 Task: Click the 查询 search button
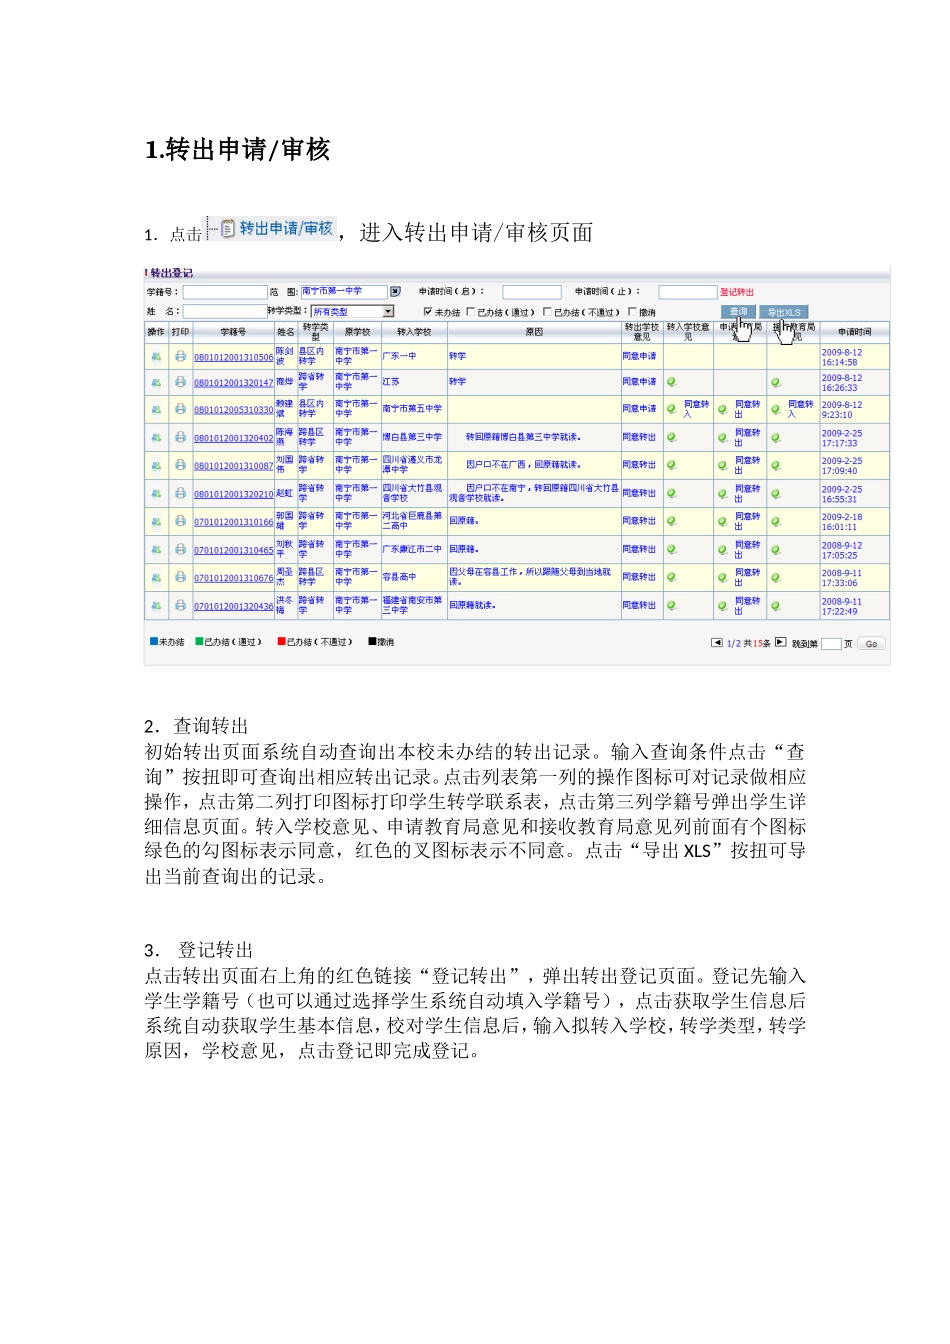coord(738,312)
